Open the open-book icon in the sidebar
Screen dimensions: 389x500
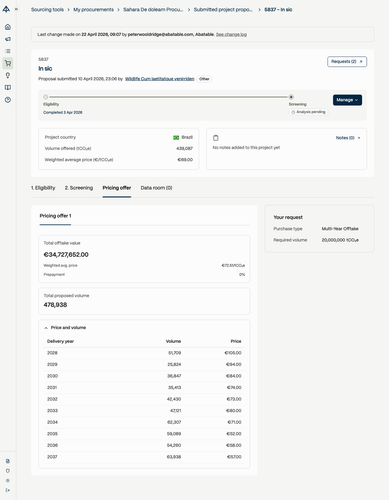pyautogui.click(x=8, y=87)
